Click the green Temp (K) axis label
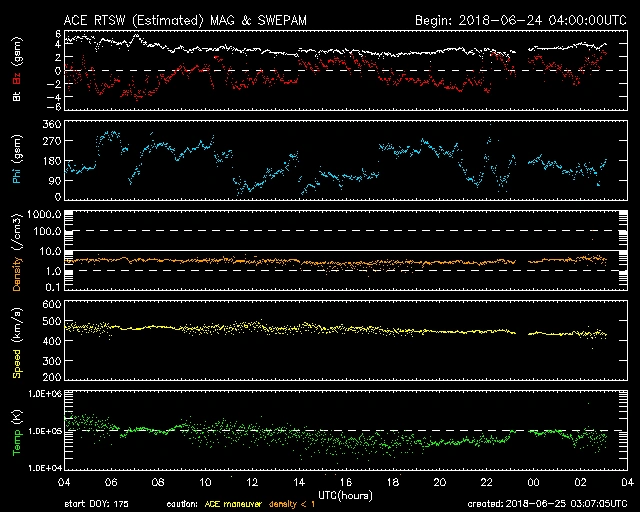This screenshot has width=640, height=512. click(x=17, y=430)
